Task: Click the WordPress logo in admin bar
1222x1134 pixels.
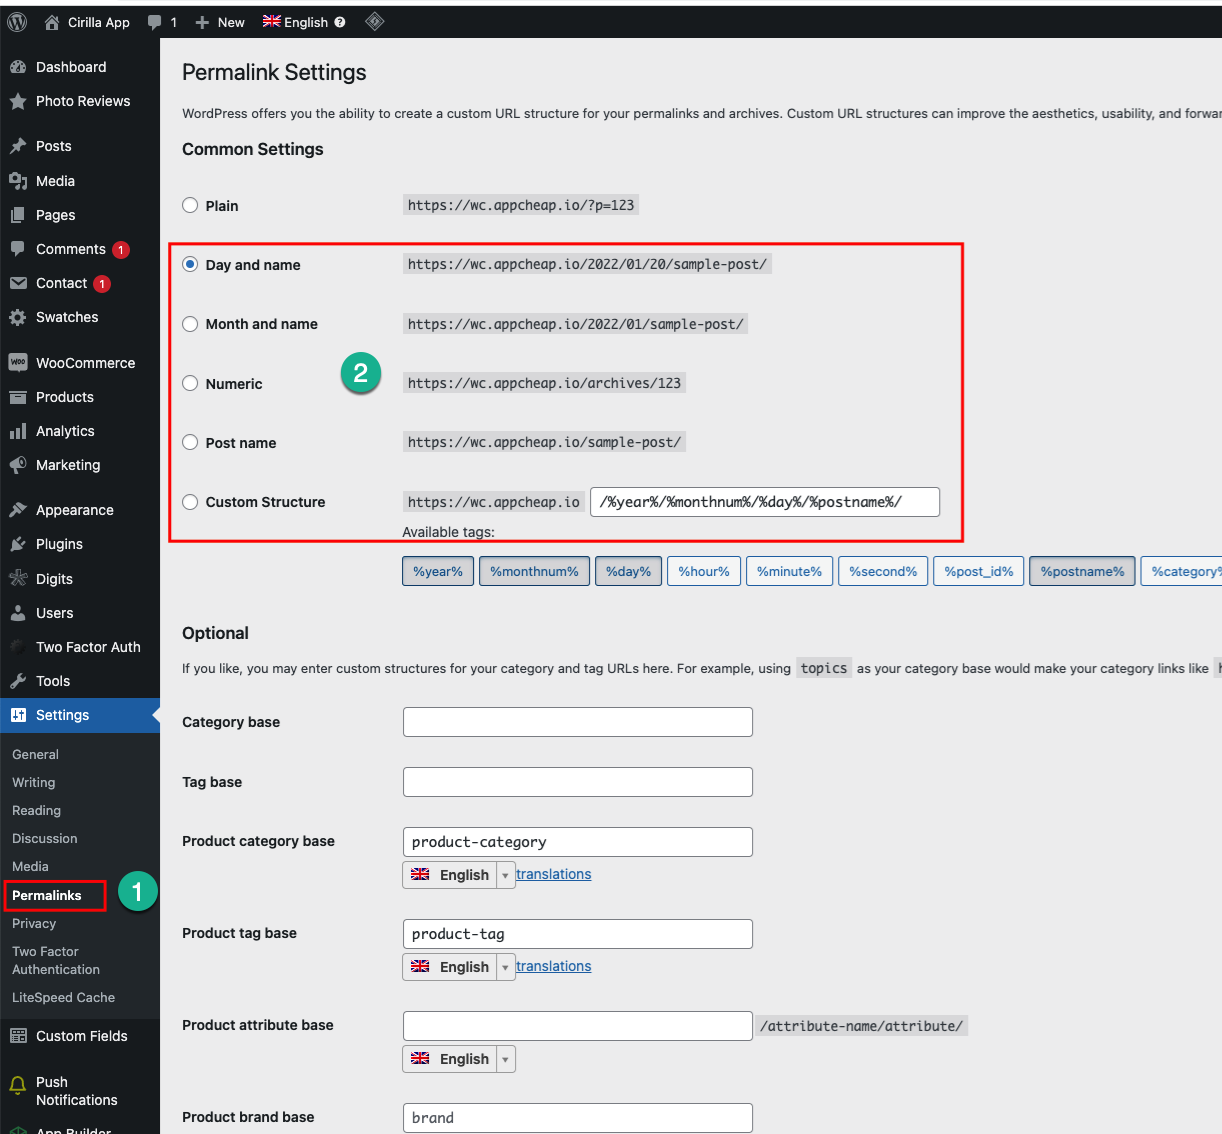Action: click(x=16, y=21)
